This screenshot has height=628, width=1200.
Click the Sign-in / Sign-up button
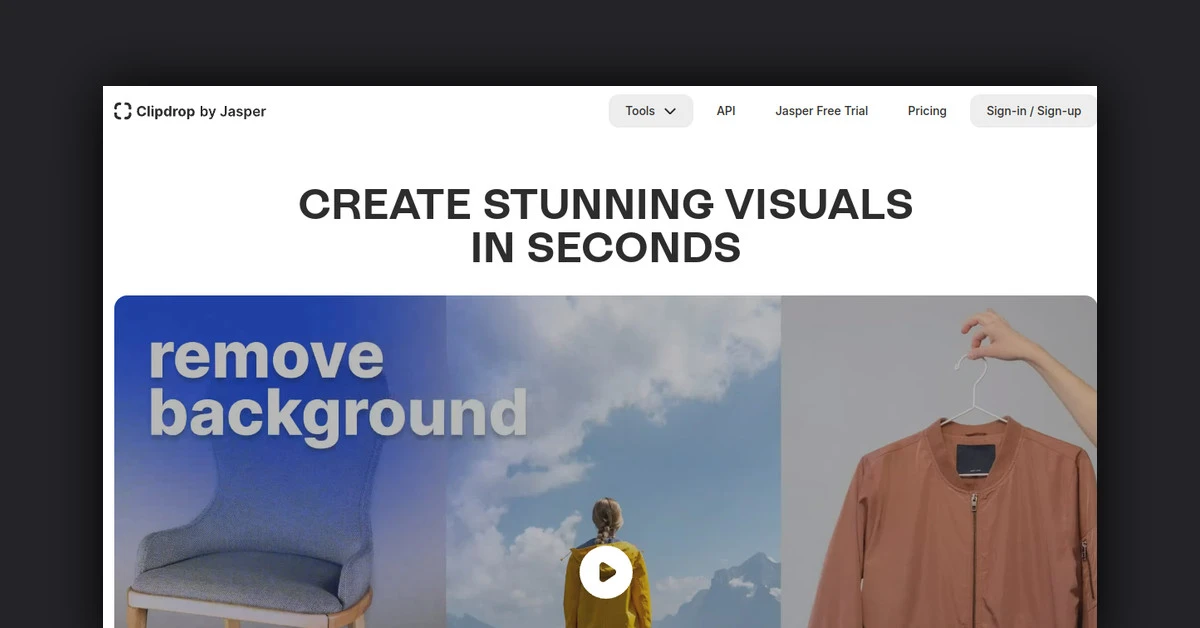tap(1033, 111)
